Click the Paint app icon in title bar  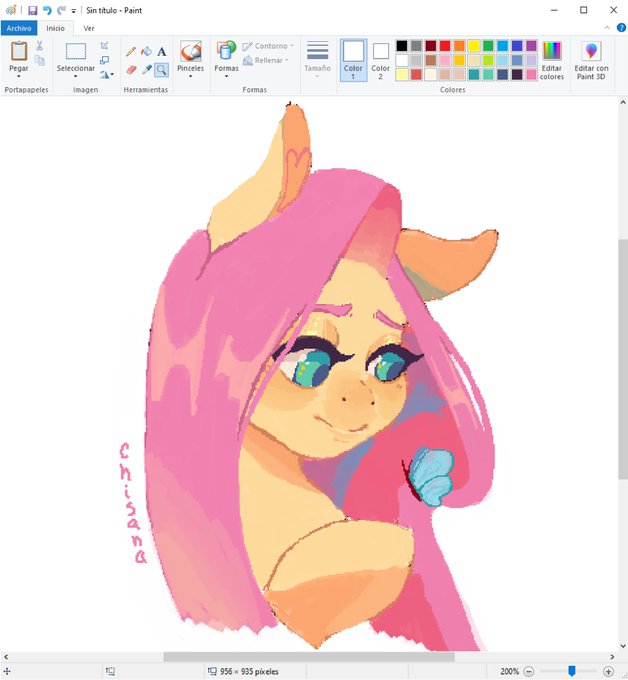[x=11, y=10]
